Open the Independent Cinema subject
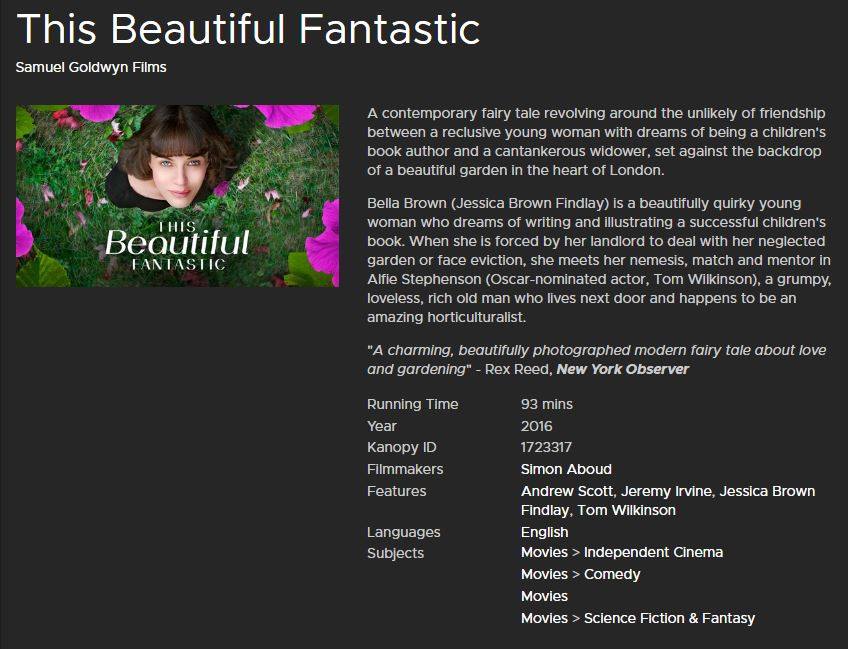 653,552
